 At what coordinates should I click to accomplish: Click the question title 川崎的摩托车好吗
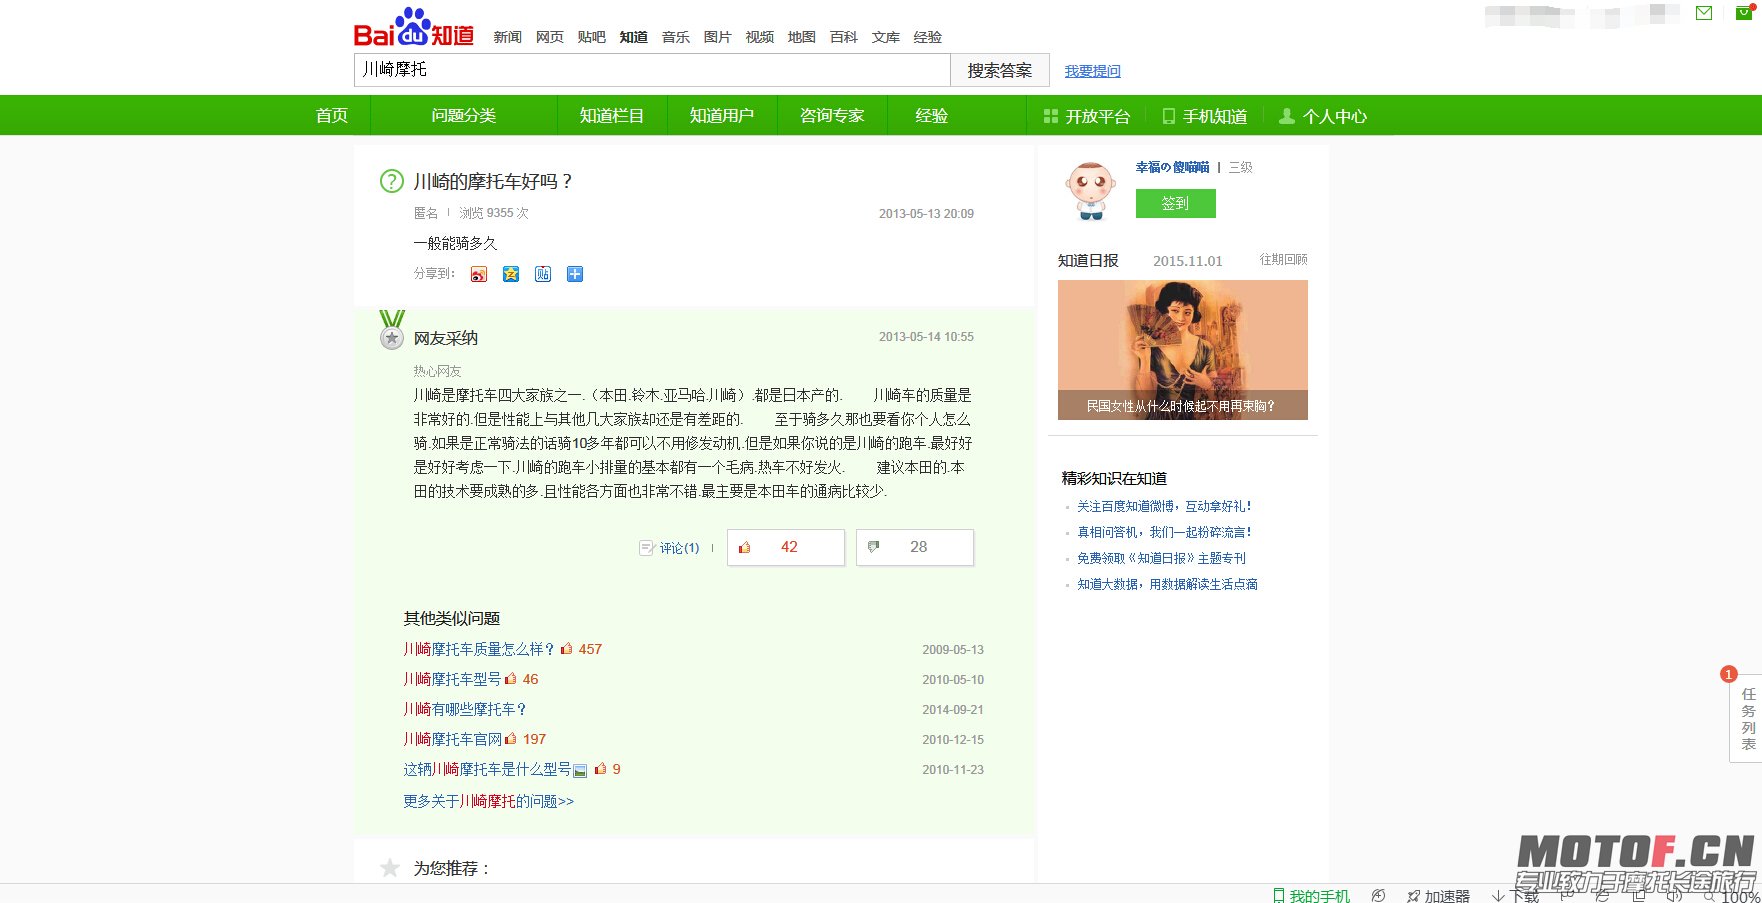click(x=494, y=181)
